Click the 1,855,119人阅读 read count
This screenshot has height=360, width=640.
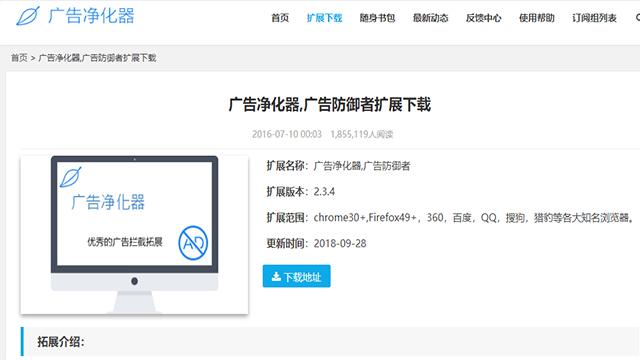362,134
